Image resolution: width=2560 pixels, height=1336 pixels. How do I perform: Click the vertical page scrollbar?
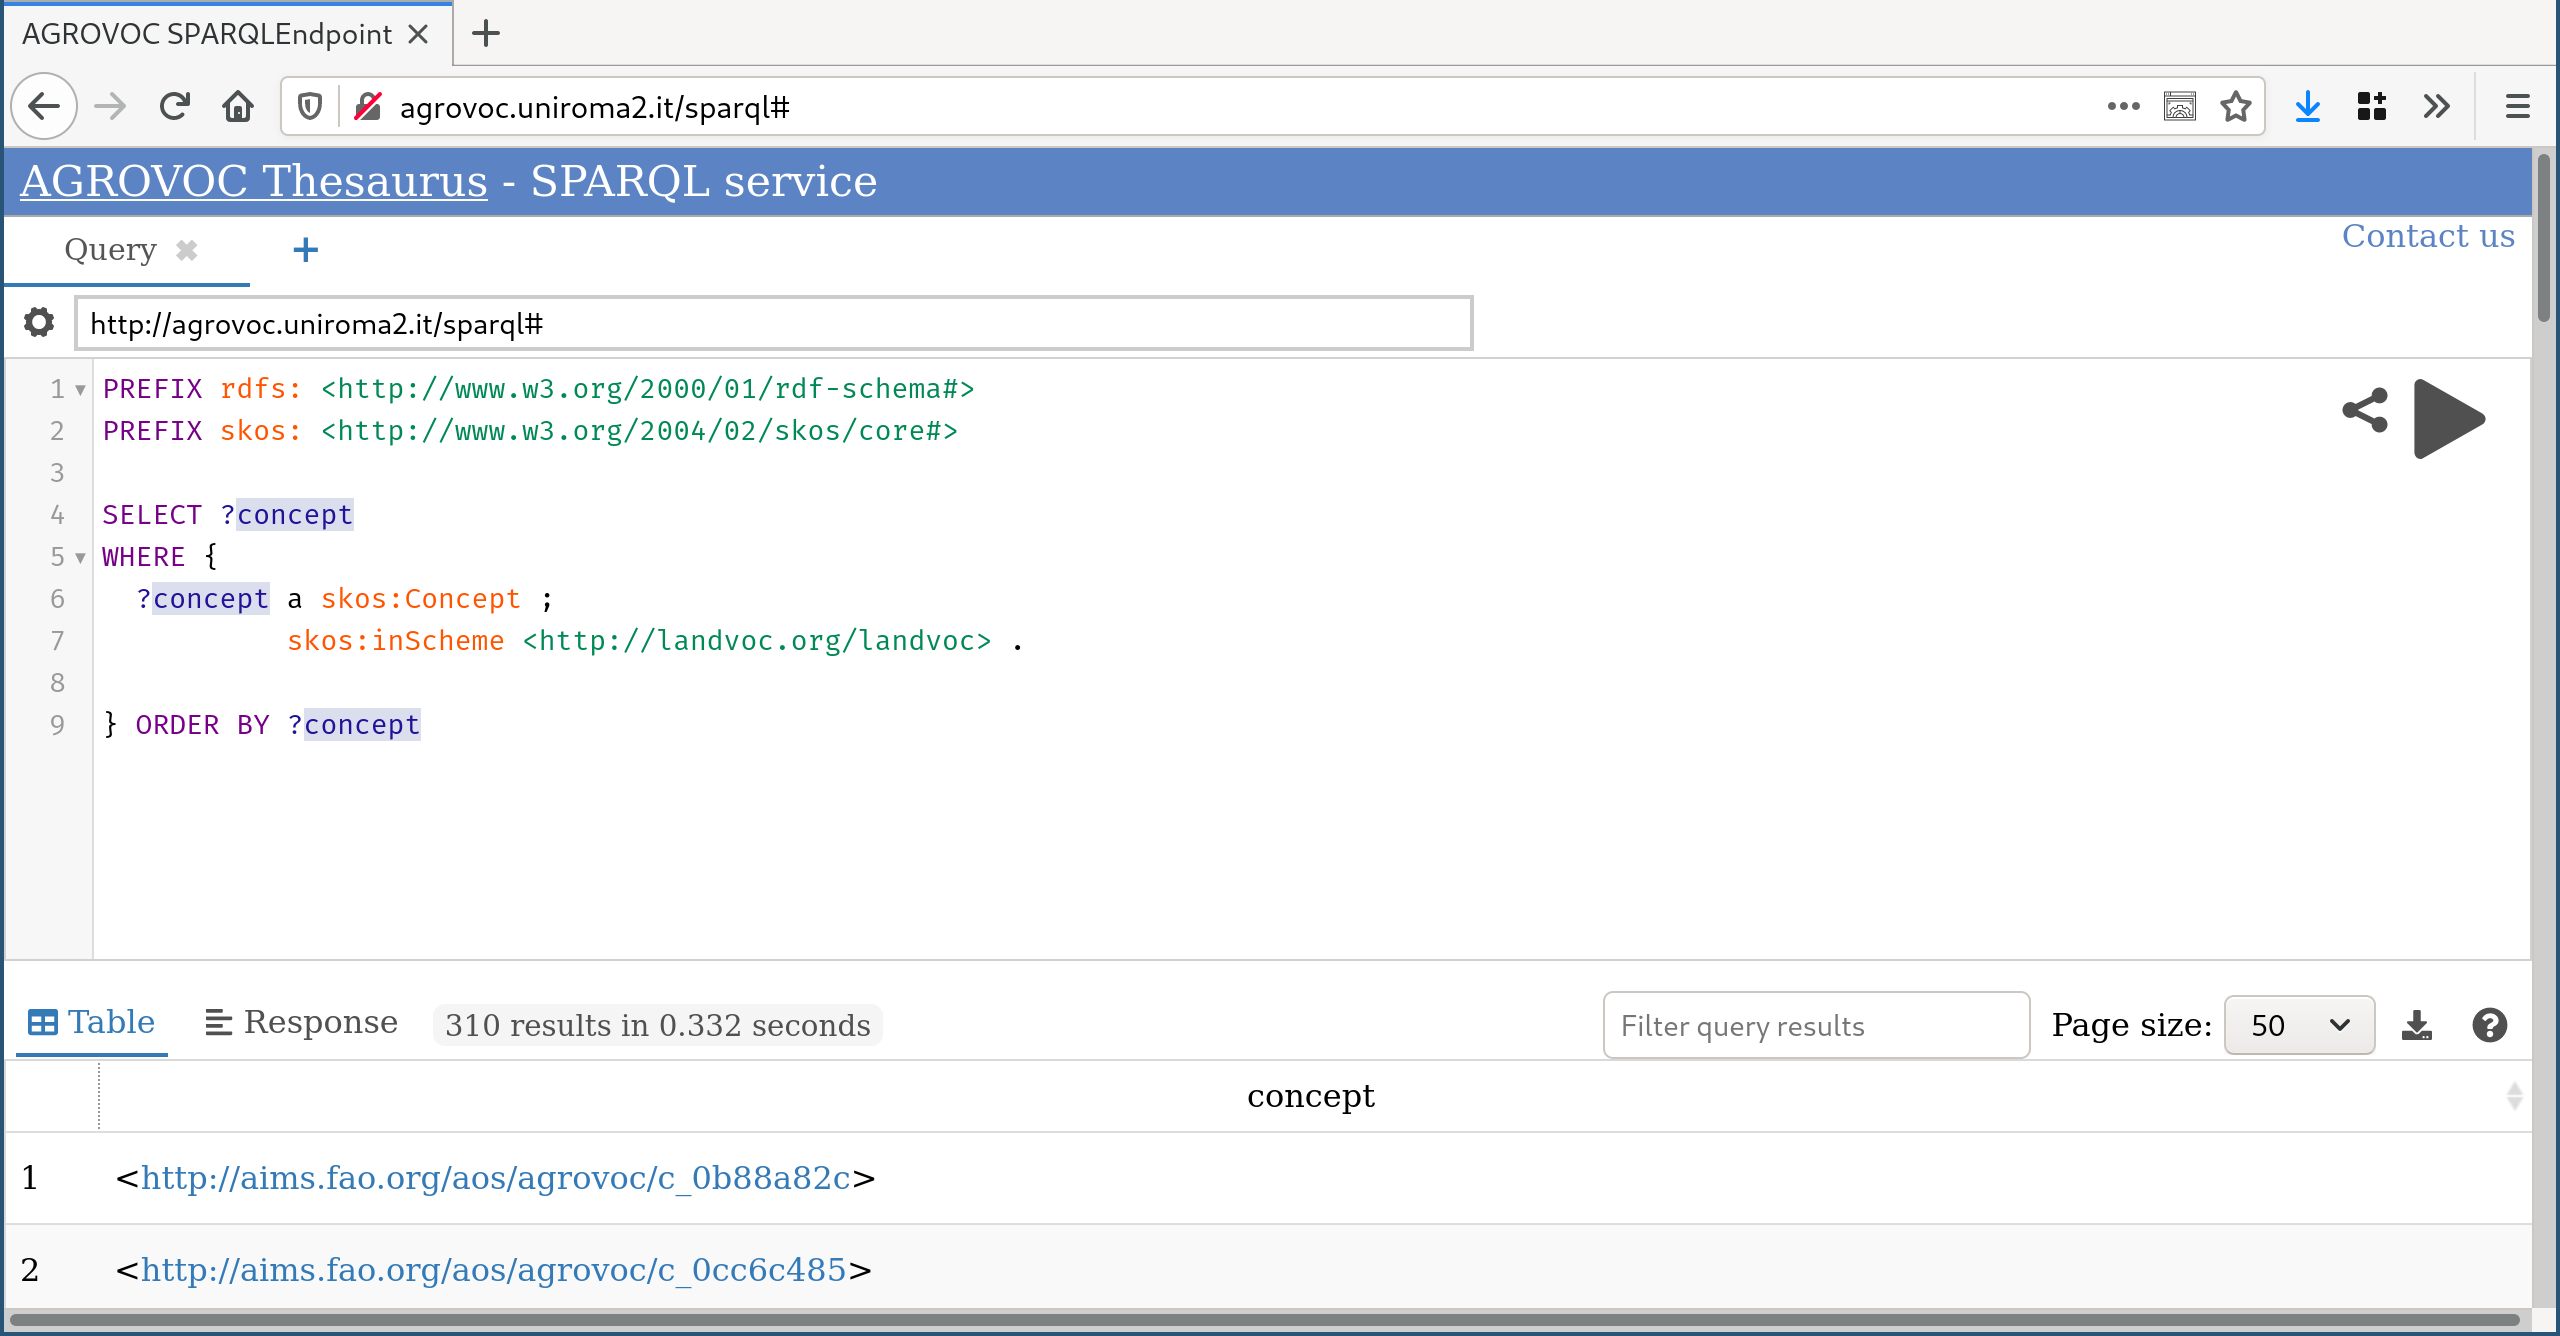(x=2544, y=240)
